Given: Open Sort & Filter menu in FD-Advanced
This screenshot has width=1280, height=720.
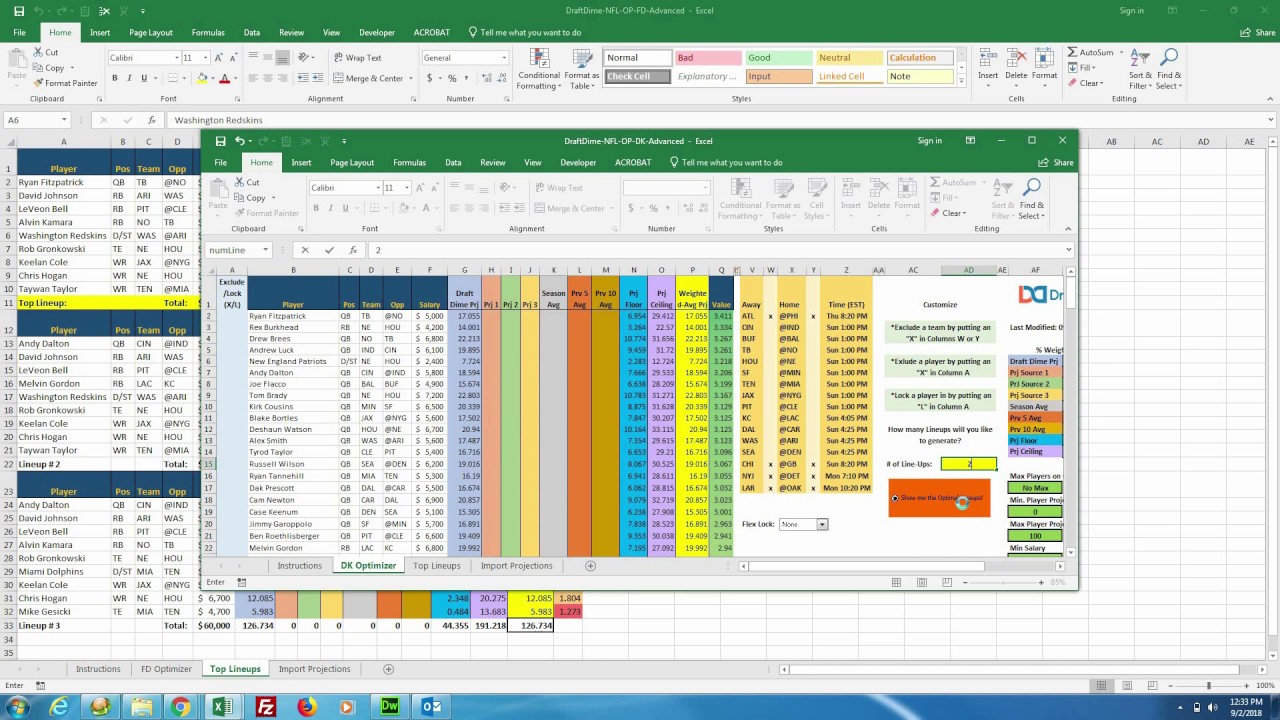Looking at the screenshot, I should coord(1141,68).
